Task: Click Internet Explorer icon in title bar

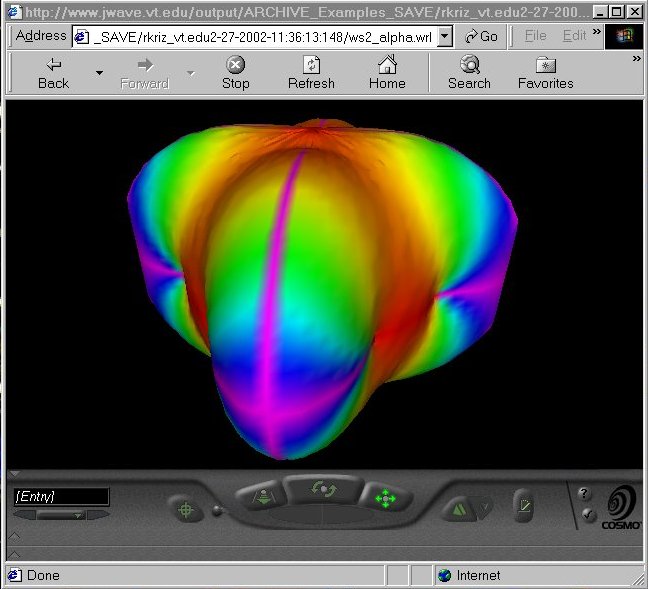Action: (x=16, y=12)
